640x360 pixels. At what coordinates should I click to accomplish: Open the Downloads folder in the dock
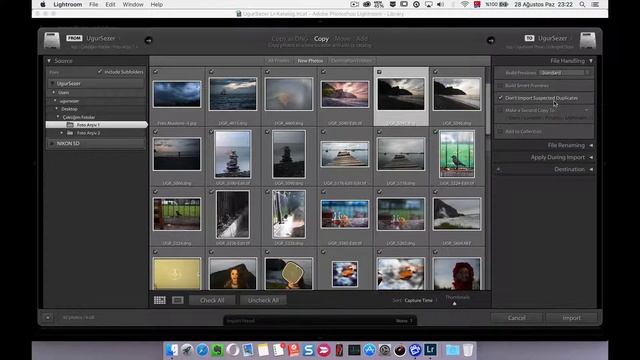pyautogui.click(x=452, y=350)
